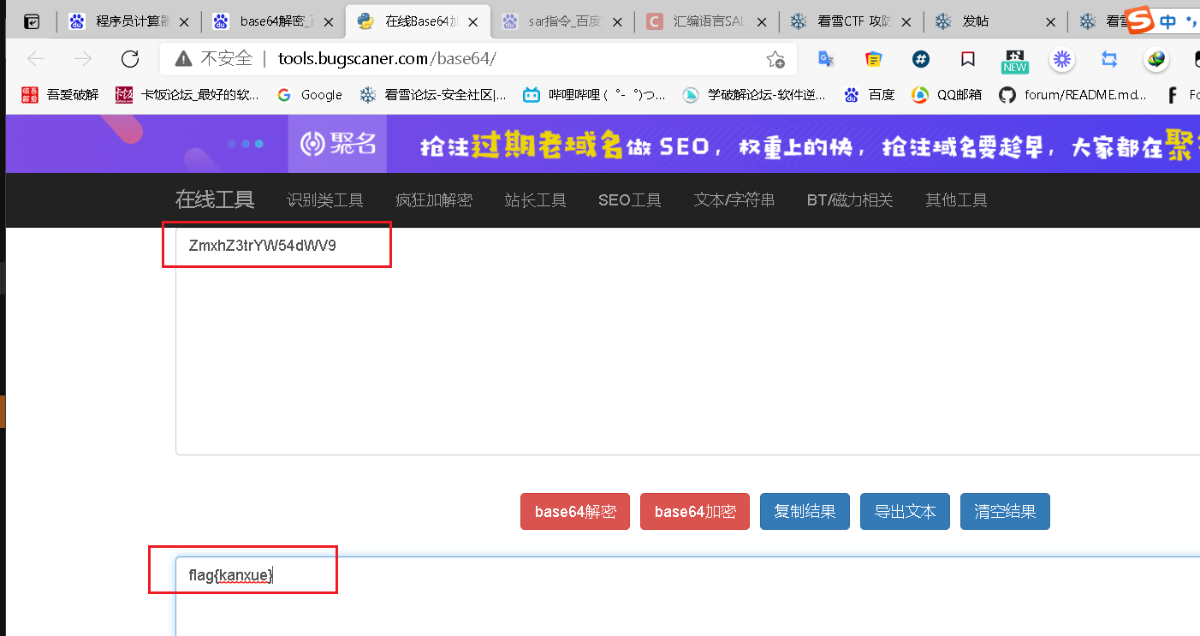Open the BT/磁力相关 menu

(850, 200)
